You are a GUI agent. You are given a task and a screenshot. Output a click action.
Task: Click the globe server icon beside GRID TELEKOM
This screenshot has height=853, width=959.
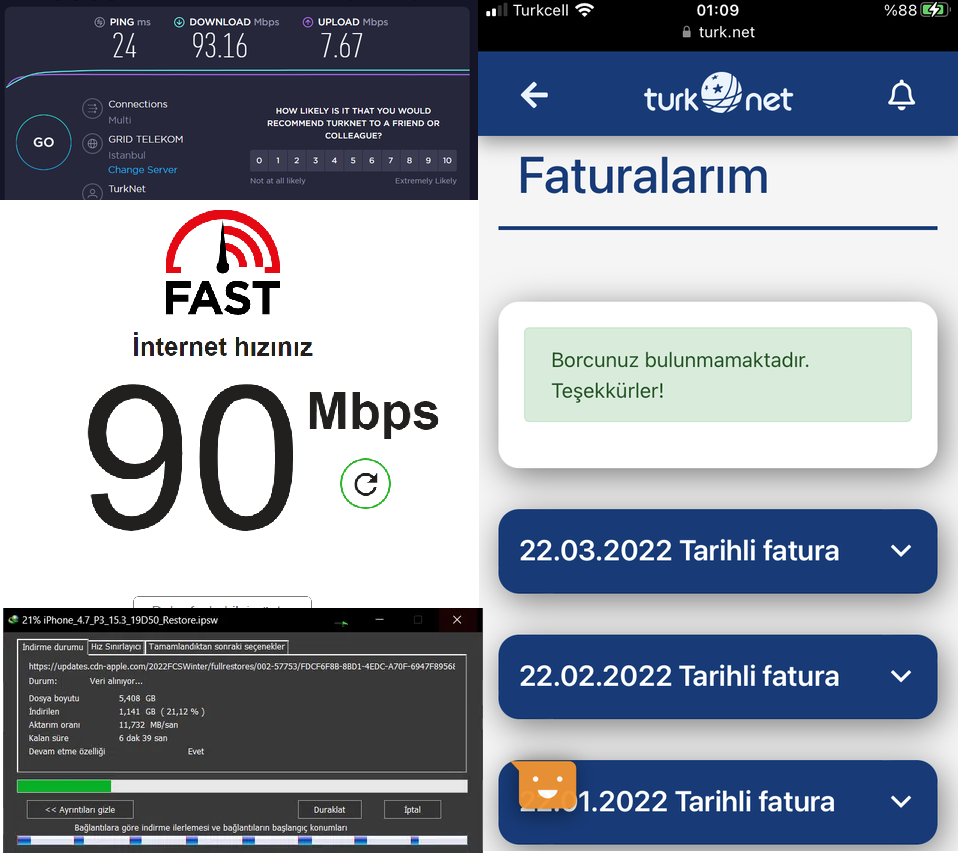pyautogui.click(x=92, y=144)
